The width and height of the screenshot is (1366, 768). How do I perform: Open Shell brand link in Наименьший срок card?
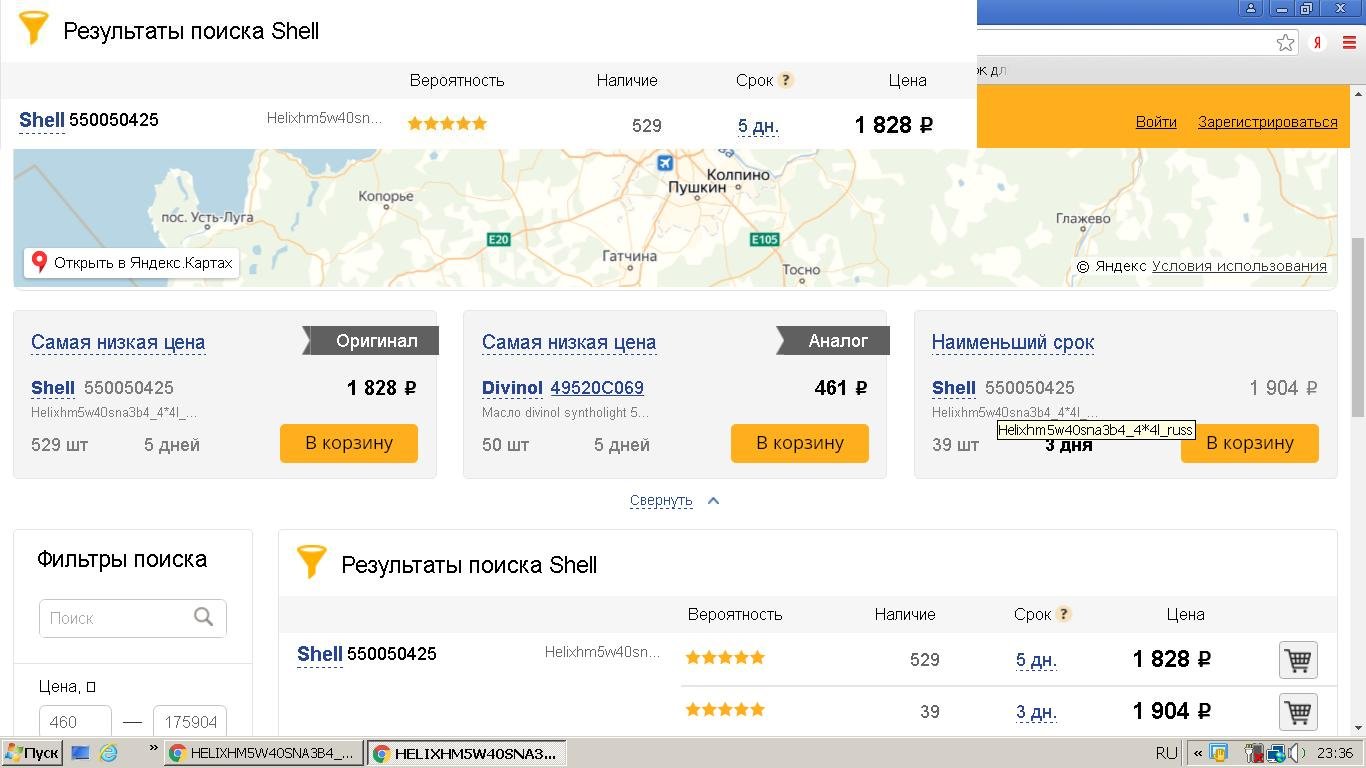(954, 388)
